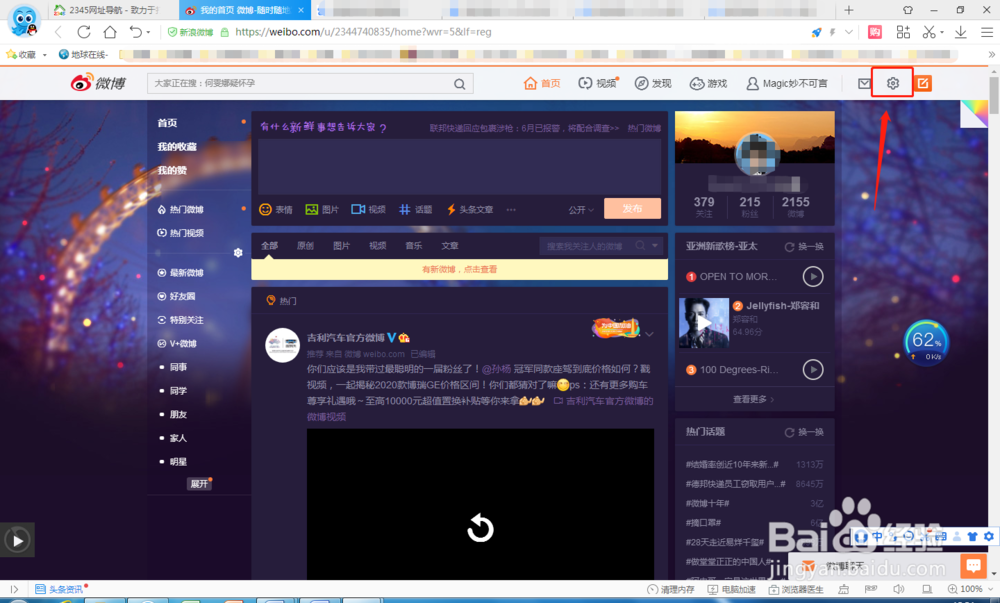The height and width of the screenshot is (603, 1000).
Task: Click the browser back arrow
Action: pyautogui.click(x=58, y=32)
